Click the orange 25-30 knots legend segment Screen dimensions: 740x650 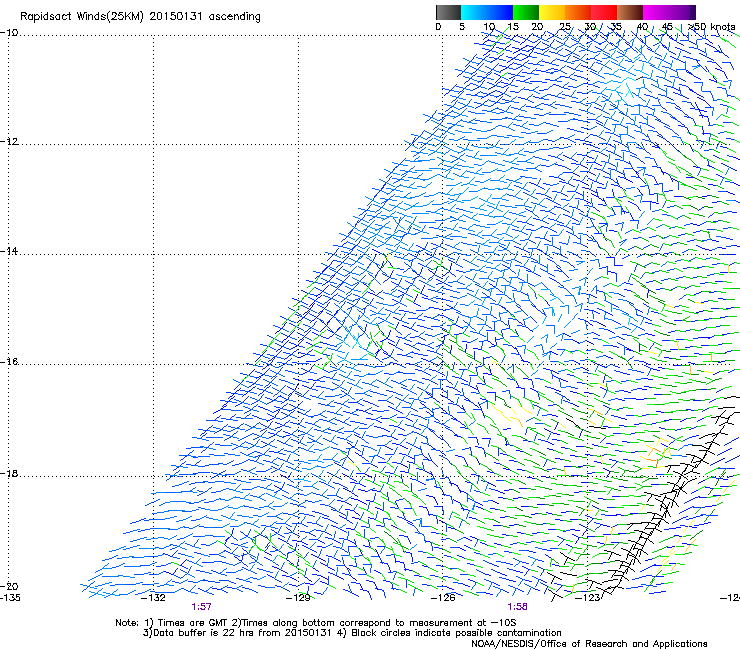578,12
